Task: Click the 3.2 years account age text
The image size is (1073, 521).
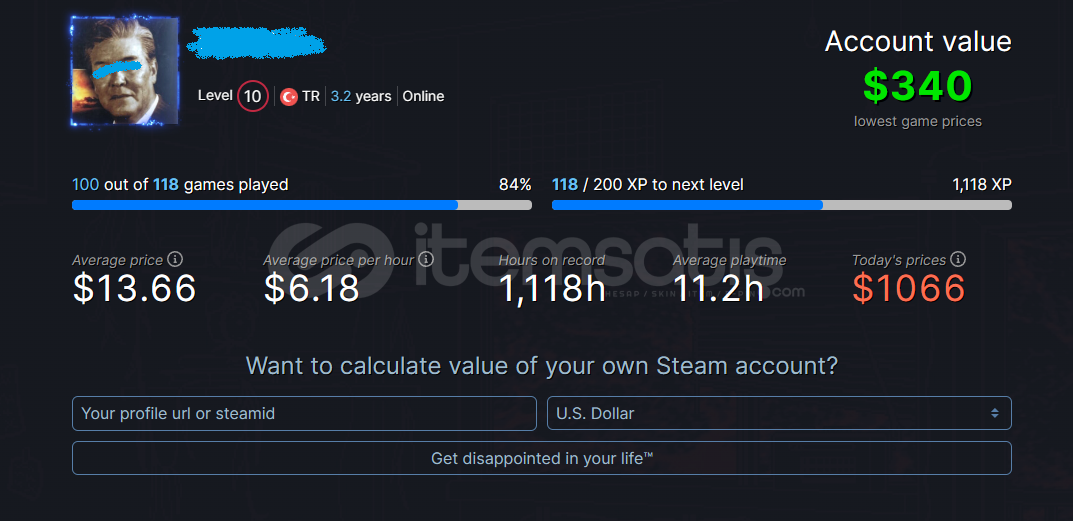Action: pos(361,97)
